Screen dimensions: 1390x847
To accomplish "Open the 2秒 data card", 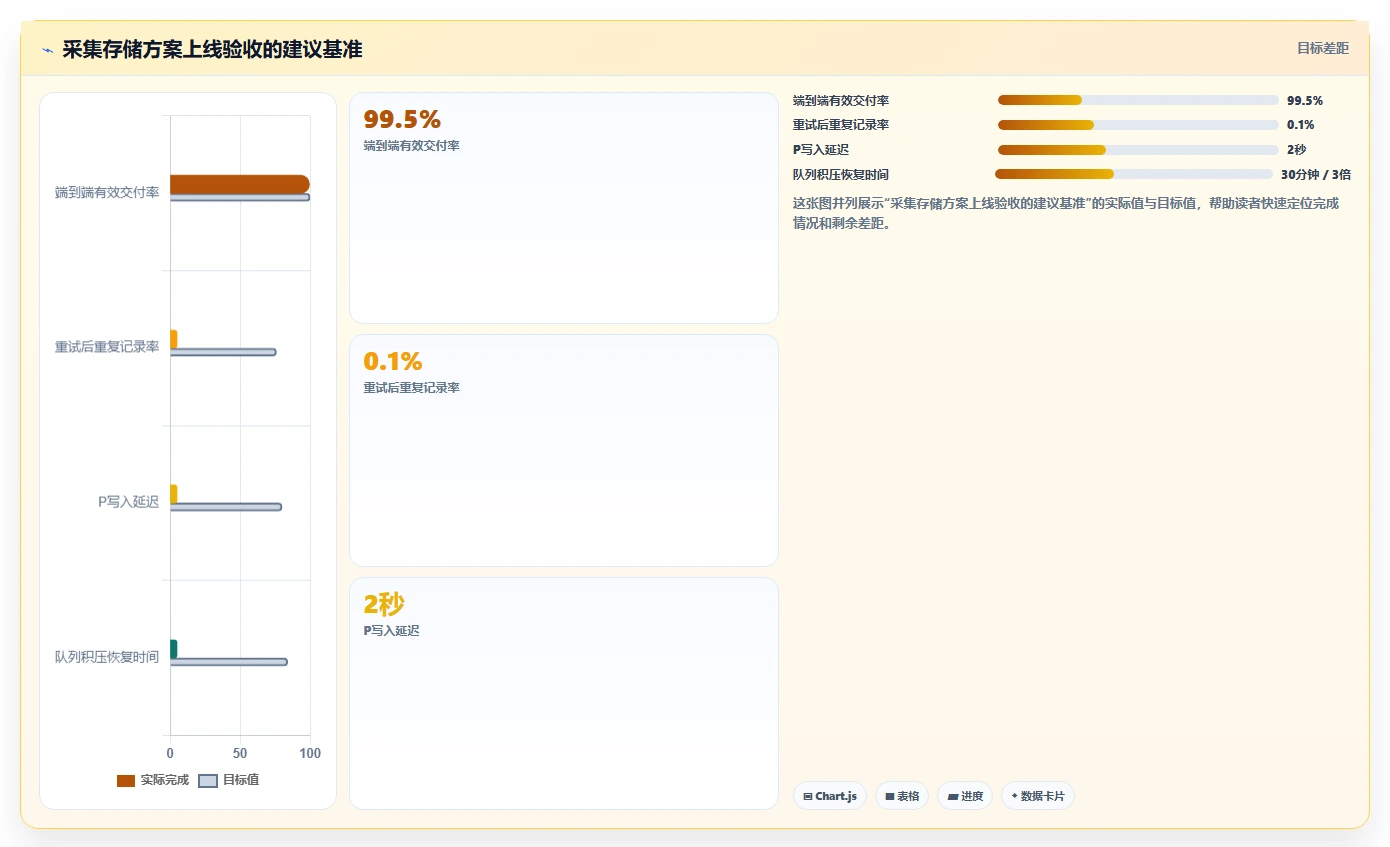I will click(x=563, y=693).
